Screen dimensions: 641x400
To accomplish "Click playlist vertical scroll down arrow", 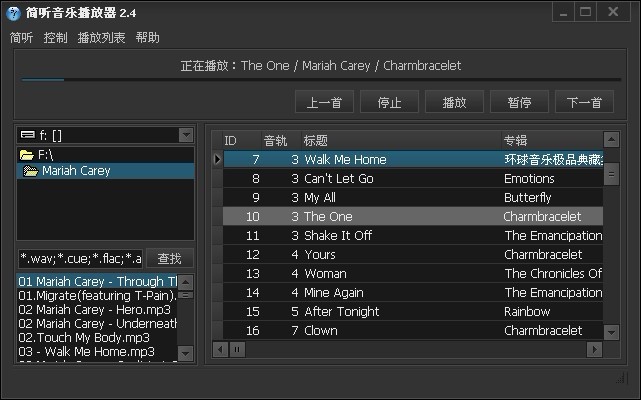I will 611,333.
